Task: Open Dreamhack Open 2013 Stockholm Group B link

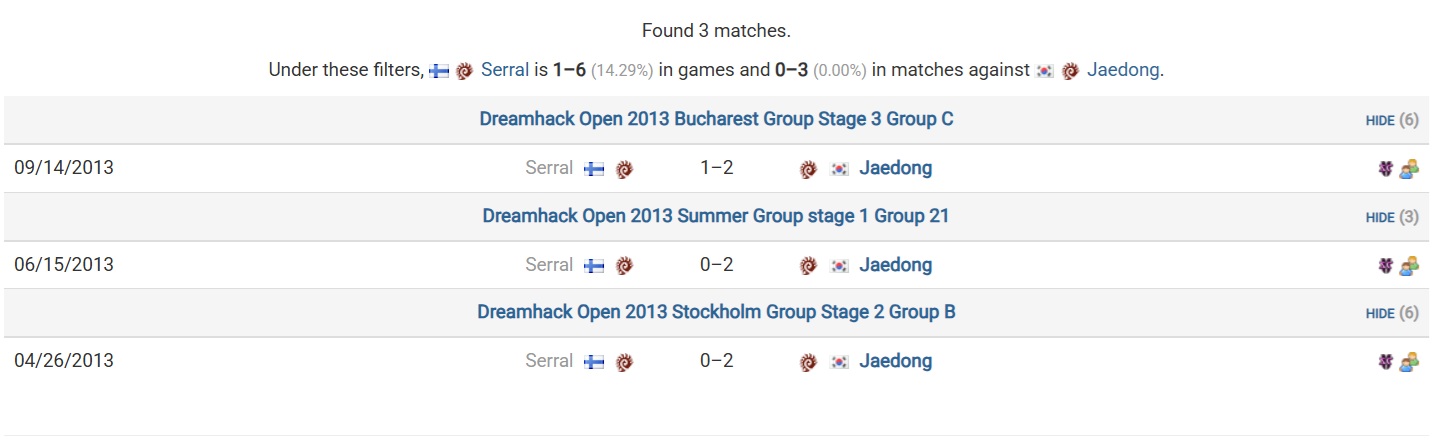Action: click(x=716, y=312)
